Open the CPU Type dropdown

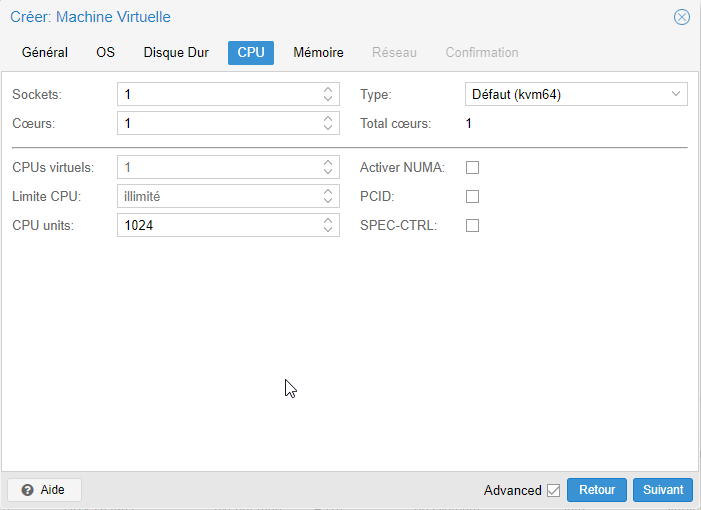pos(576,94)
